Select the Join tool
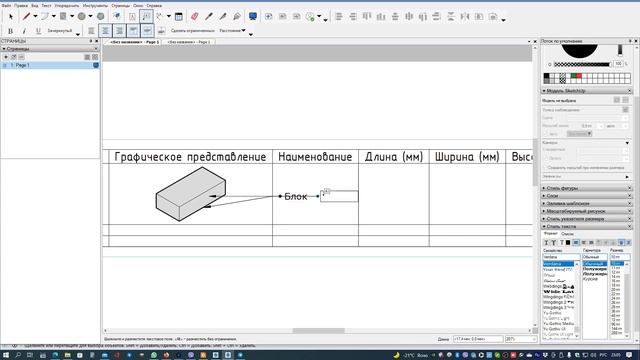The image size is (640, 360). point(236,16)
